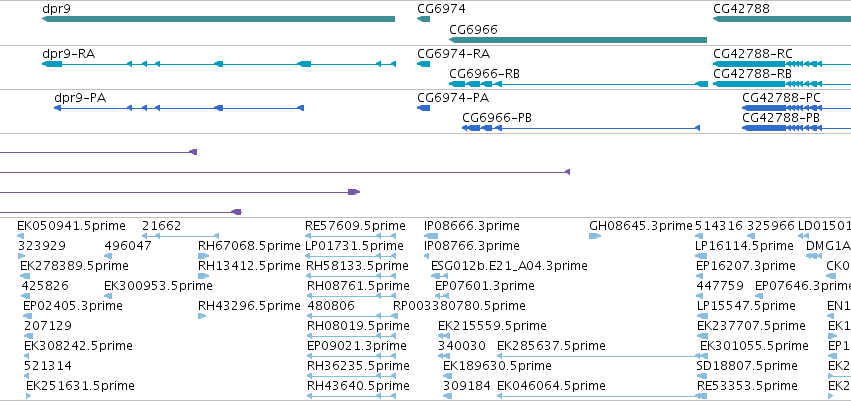Select the IP08666.3prime EST label
Image resolution: width=851 pixels, height=401 pixels.
point(472,226)
